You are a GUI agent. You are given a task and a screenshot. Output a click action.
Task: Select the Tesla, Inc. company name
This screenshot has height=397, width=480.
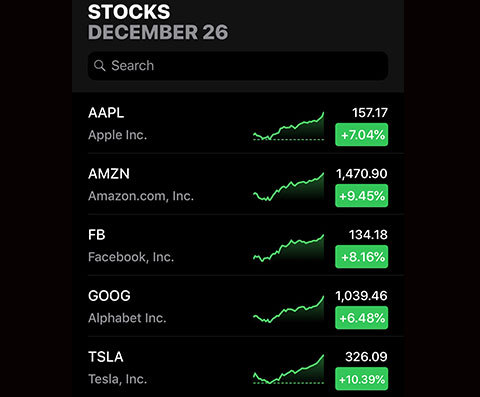[x=117, y=379]
